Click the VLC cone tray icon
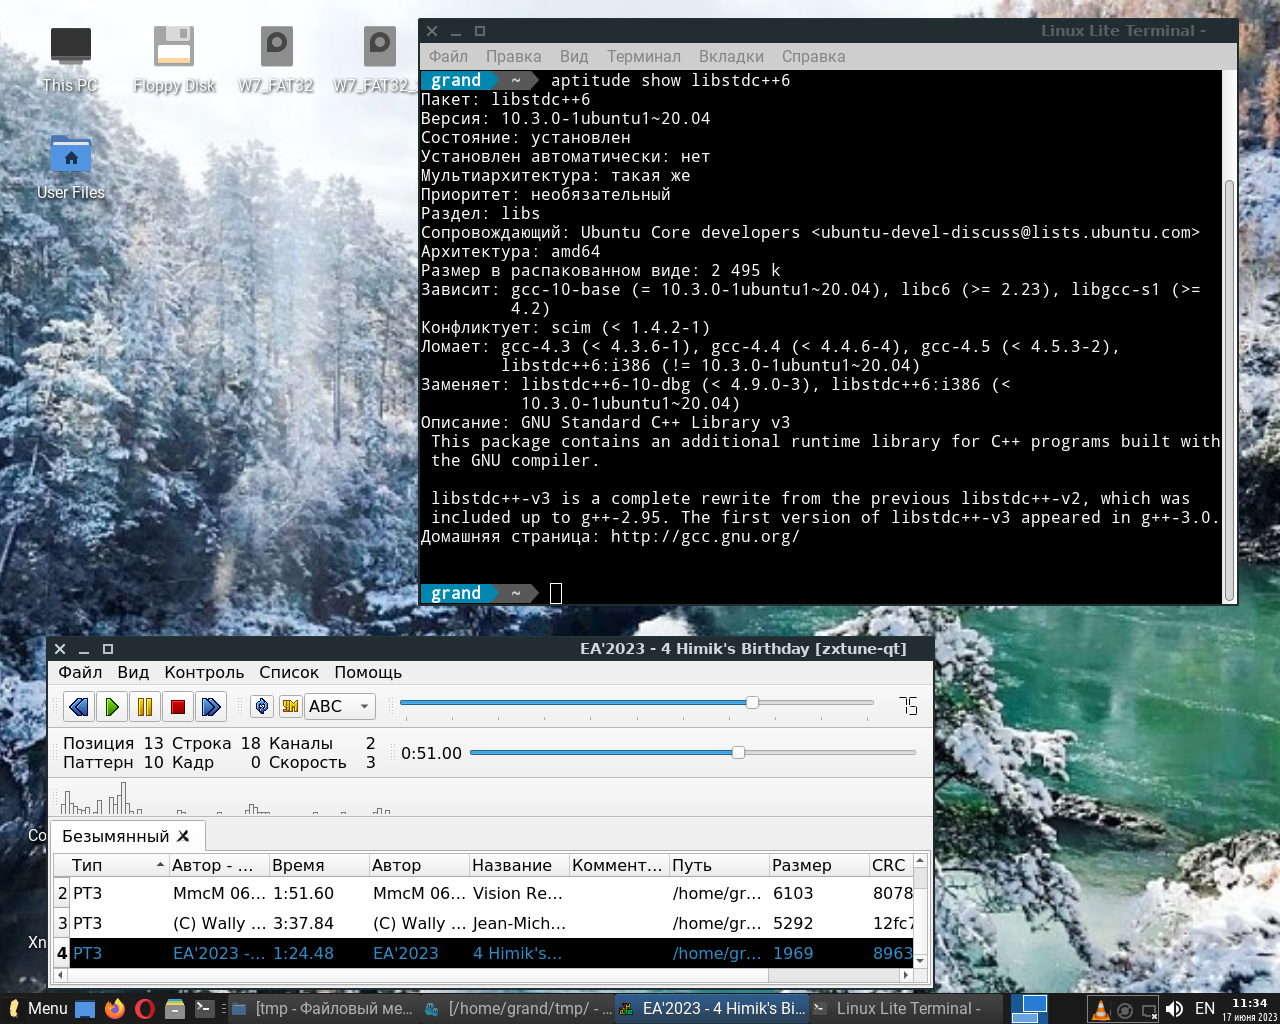The image size is (1280, 1024). coord(1100,1010)
